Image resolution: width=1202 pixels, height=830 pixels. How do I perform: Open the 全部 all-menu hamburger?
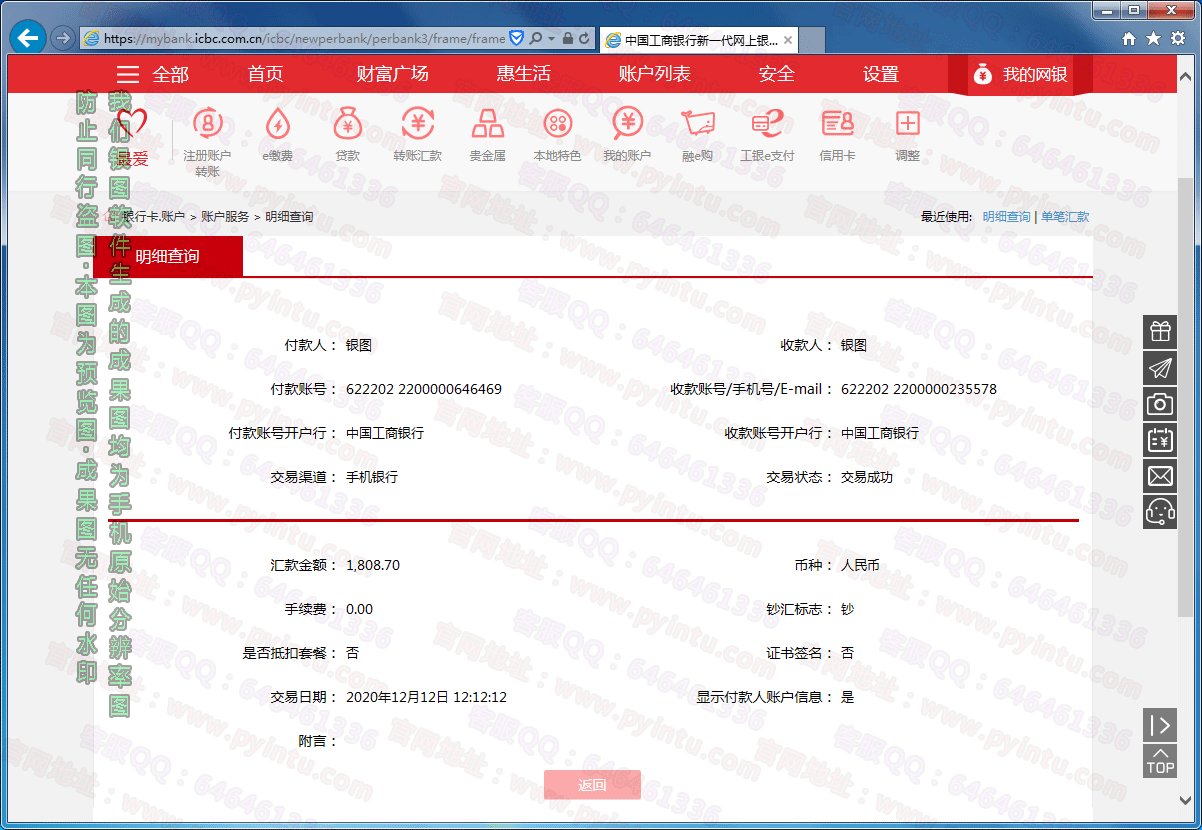pyautogui.click(x=152, y=74)
